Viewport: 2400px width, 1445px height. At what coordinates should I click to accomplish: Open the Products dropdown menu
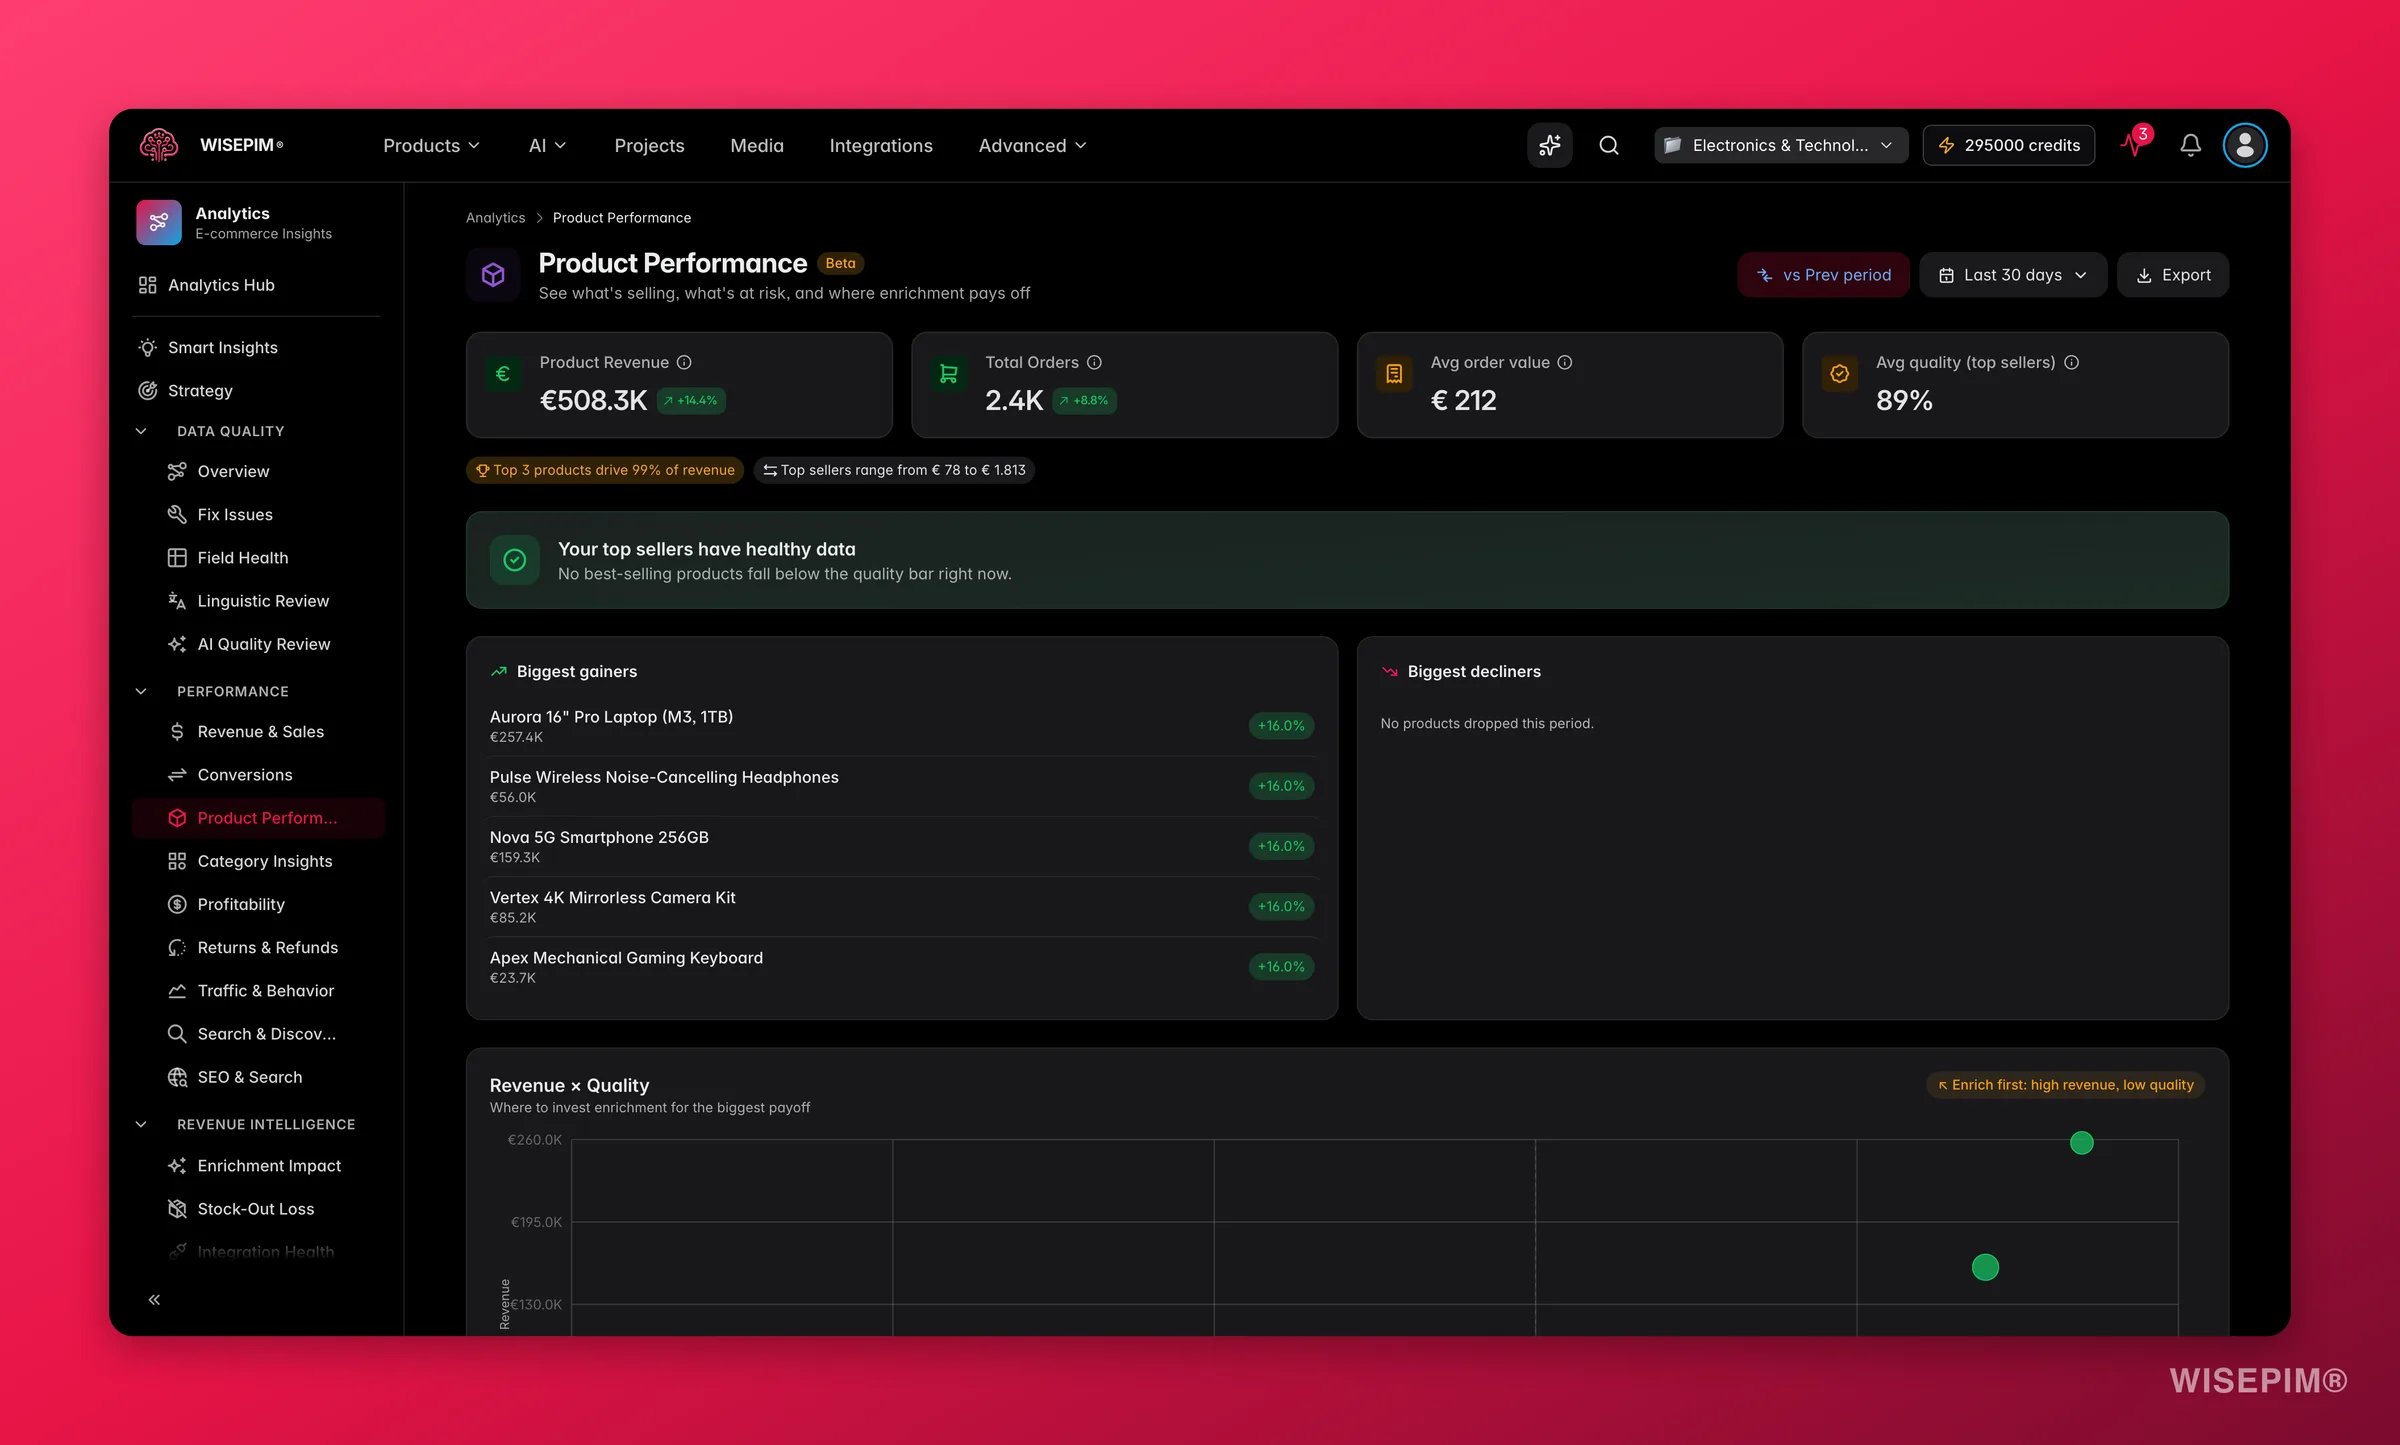(x=431, y=145)
